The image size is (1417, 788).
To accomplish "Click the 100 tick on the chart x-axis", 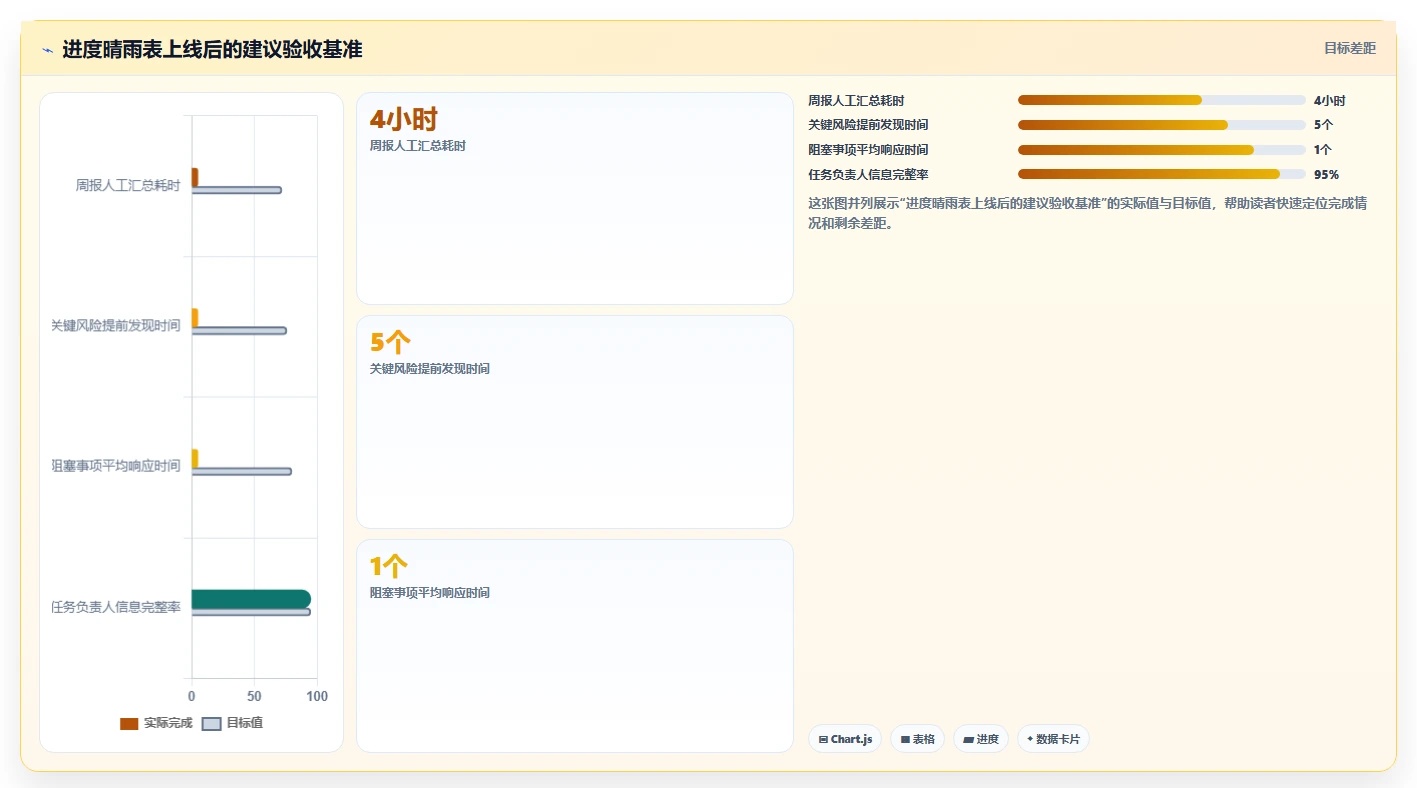I will [x=317, y=696].
